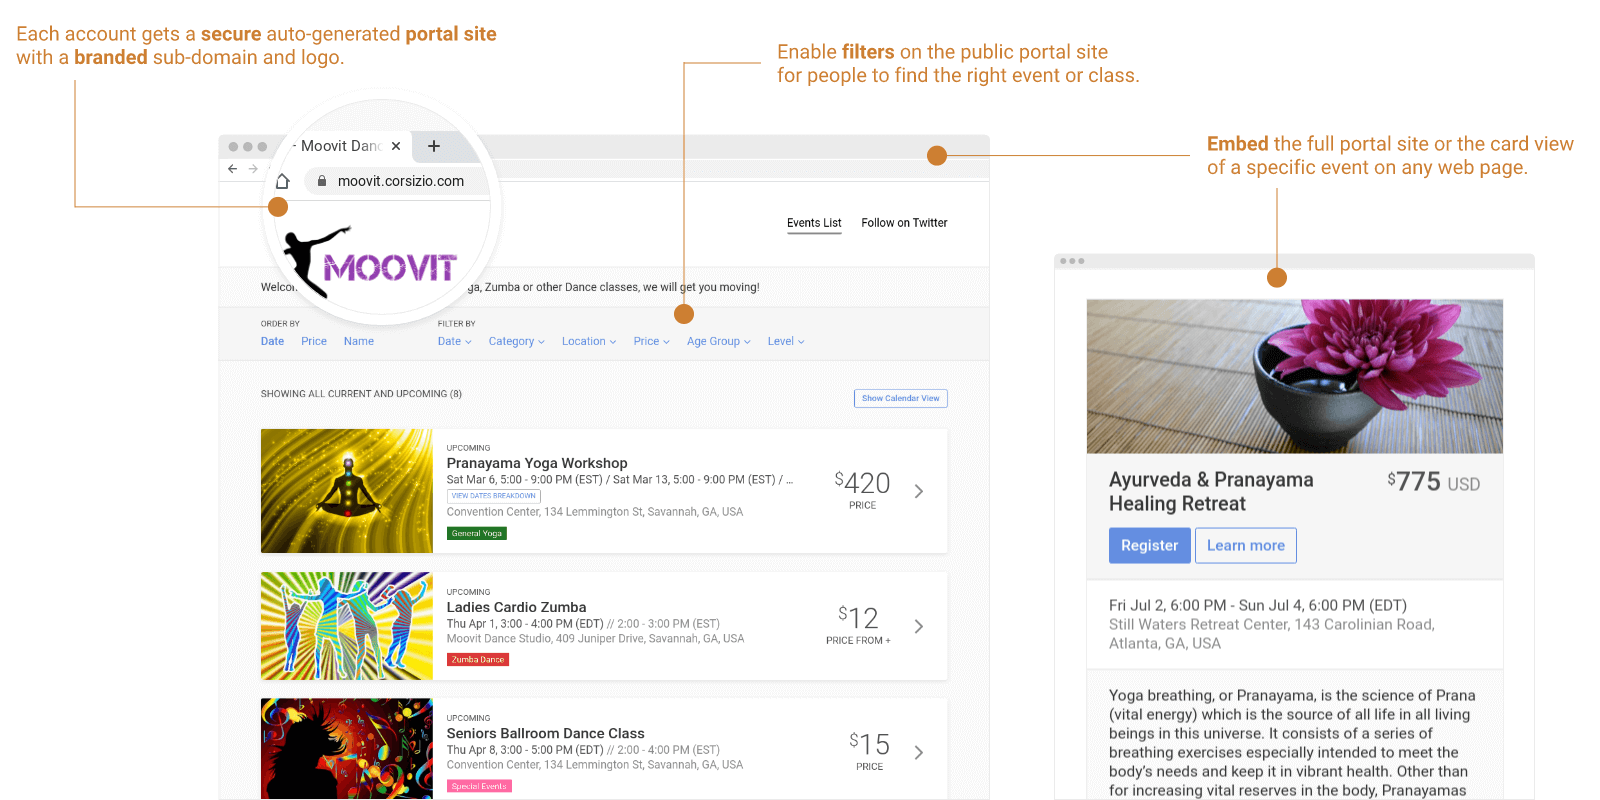
Task: Expand the Age Group filter dropdown
Action: (719, 341)
